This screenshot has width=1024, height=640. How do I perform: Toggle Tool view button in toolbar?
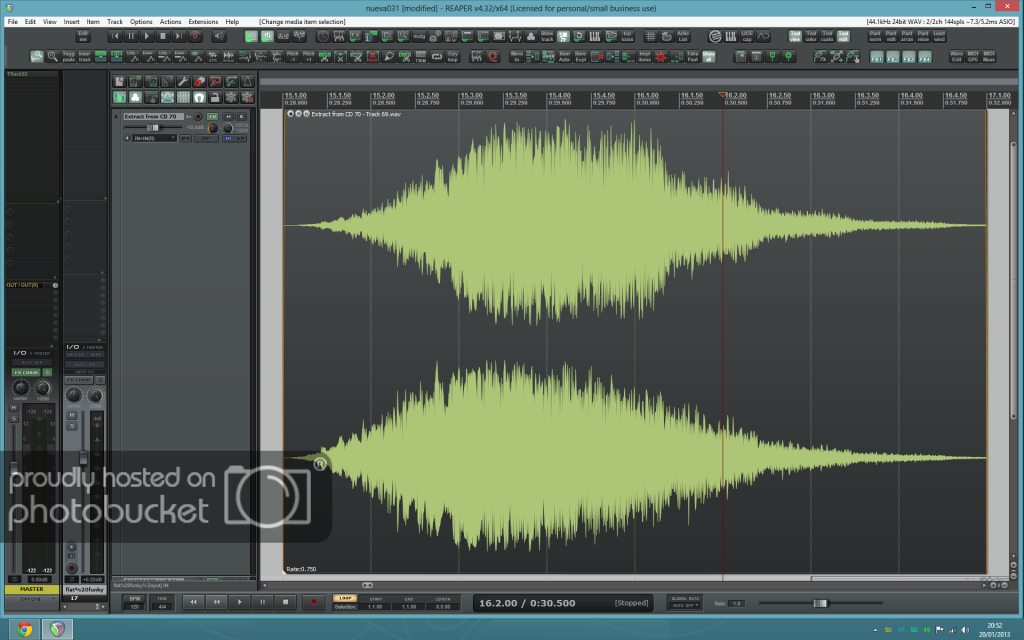pyautogui.click(x=795, y=36)
